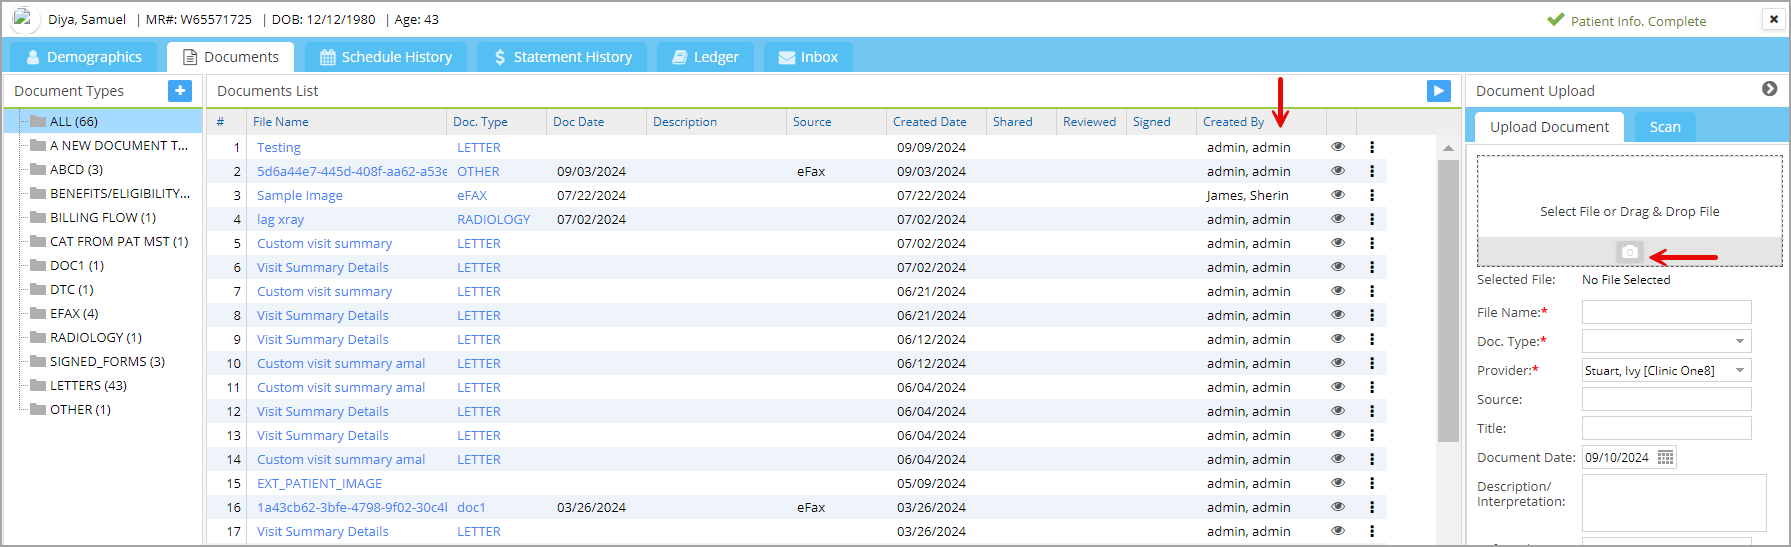1791x547 pixels.
Task: Click the documents list vertical scrollbar
Action: [1447, 300]
